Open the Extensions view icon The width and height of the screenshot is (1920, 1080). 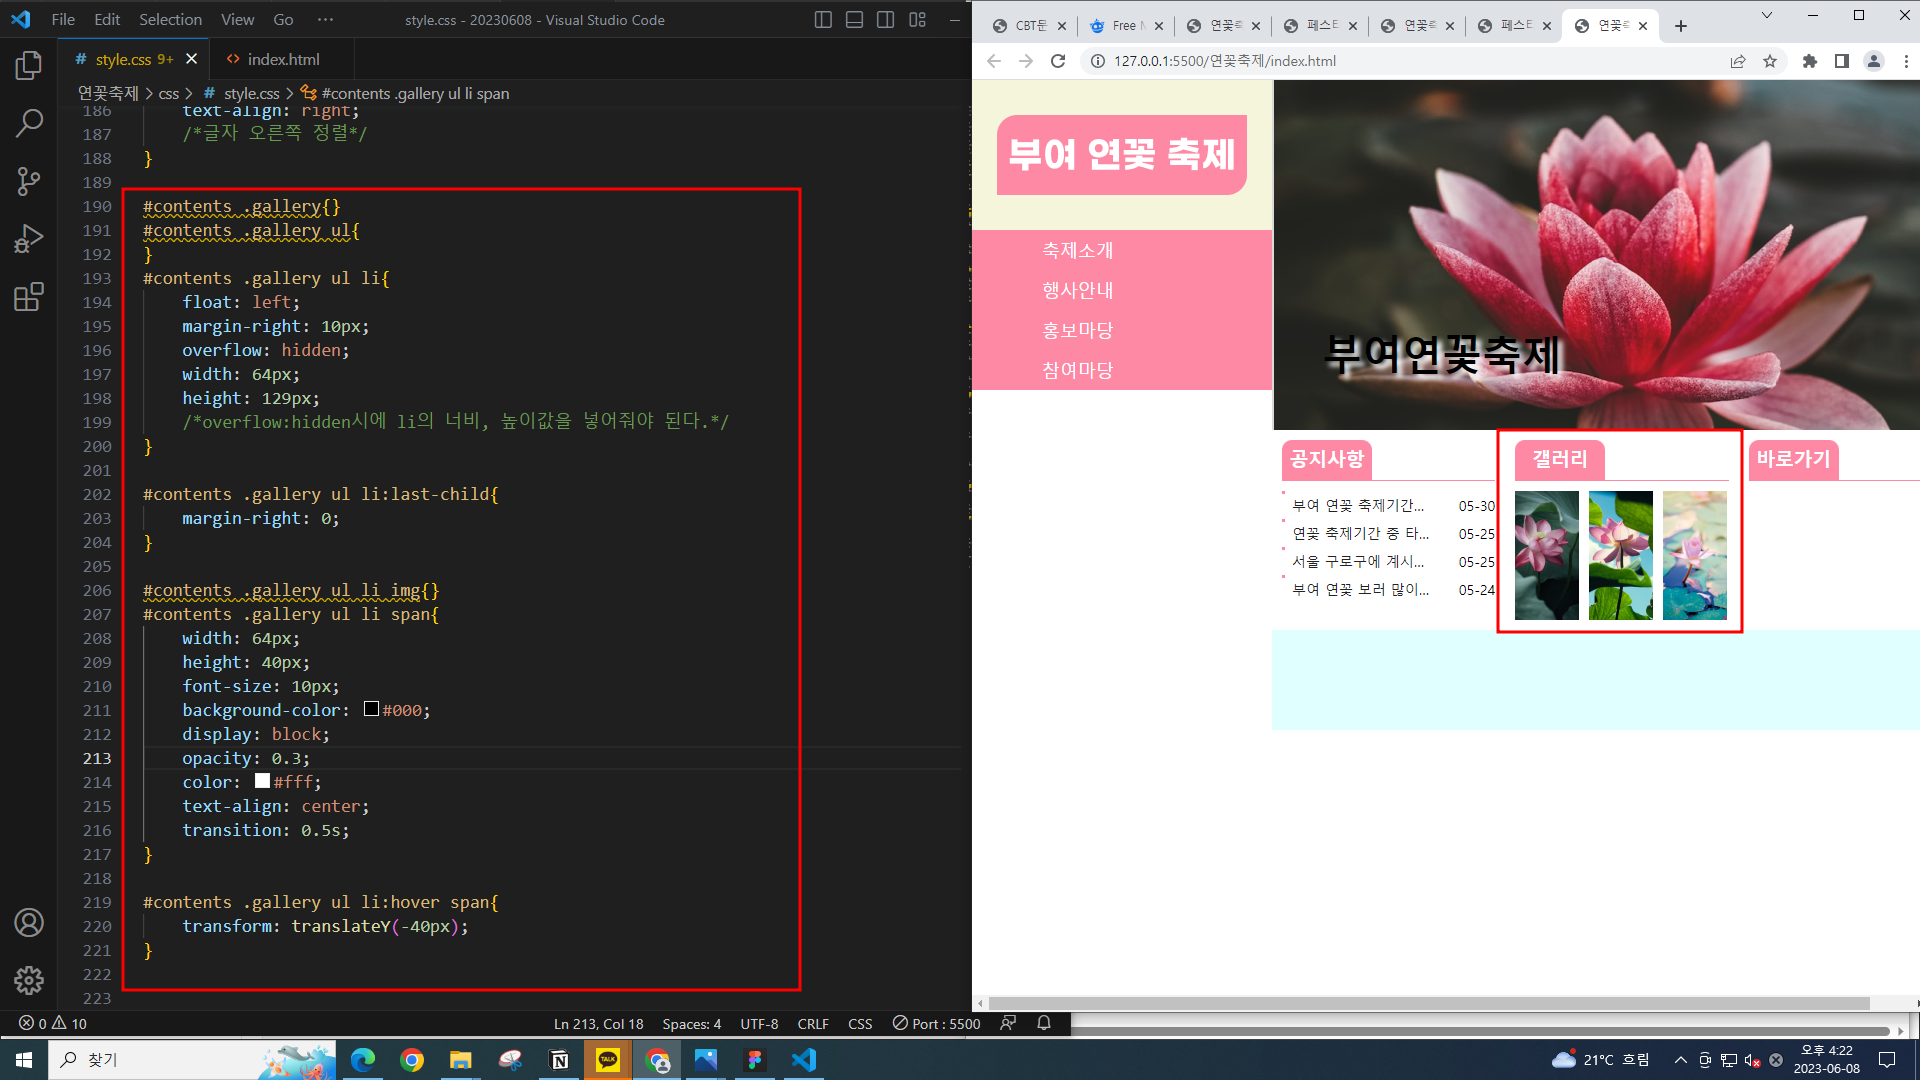tap(29, 297)
